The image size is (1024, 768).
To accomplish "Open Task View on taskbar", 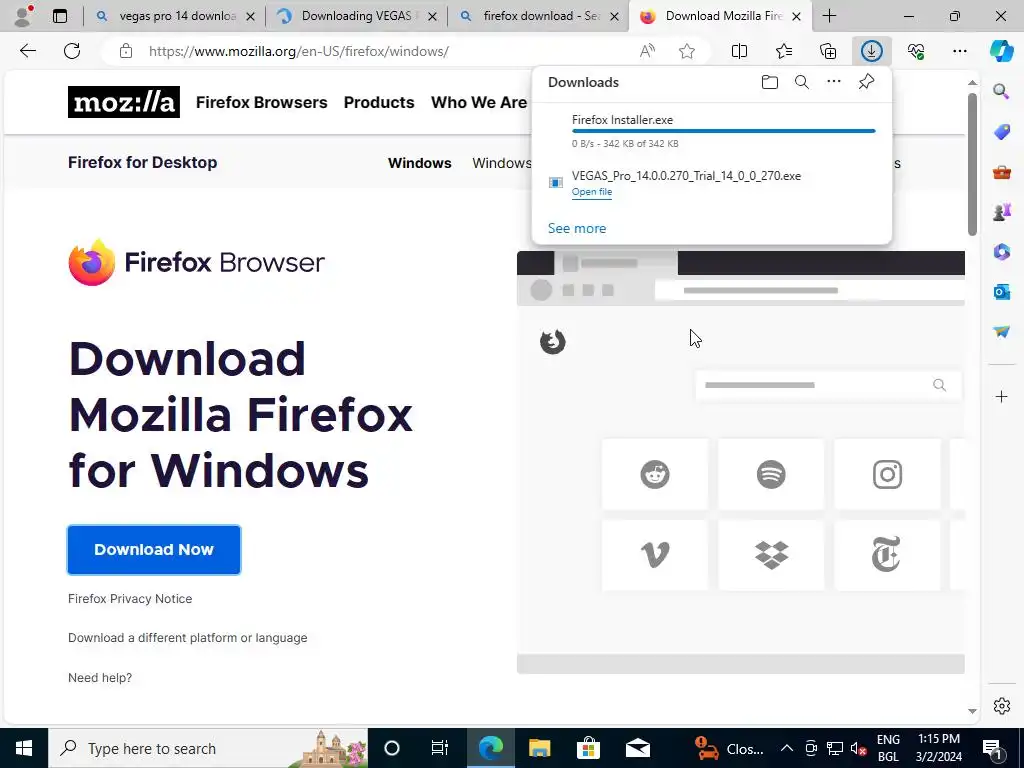I will 440,748.
